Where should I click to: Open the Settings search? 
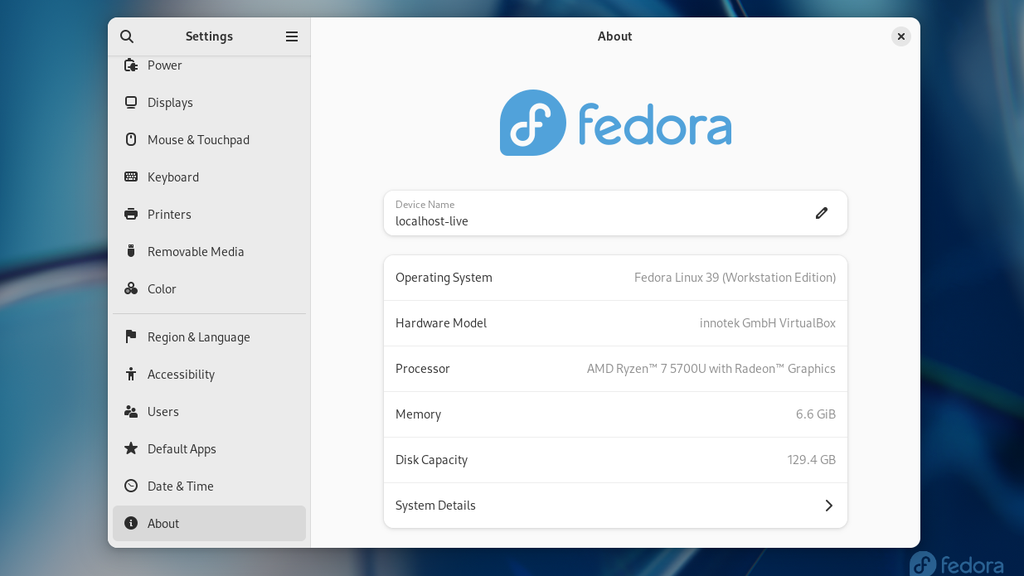point(126,36)
